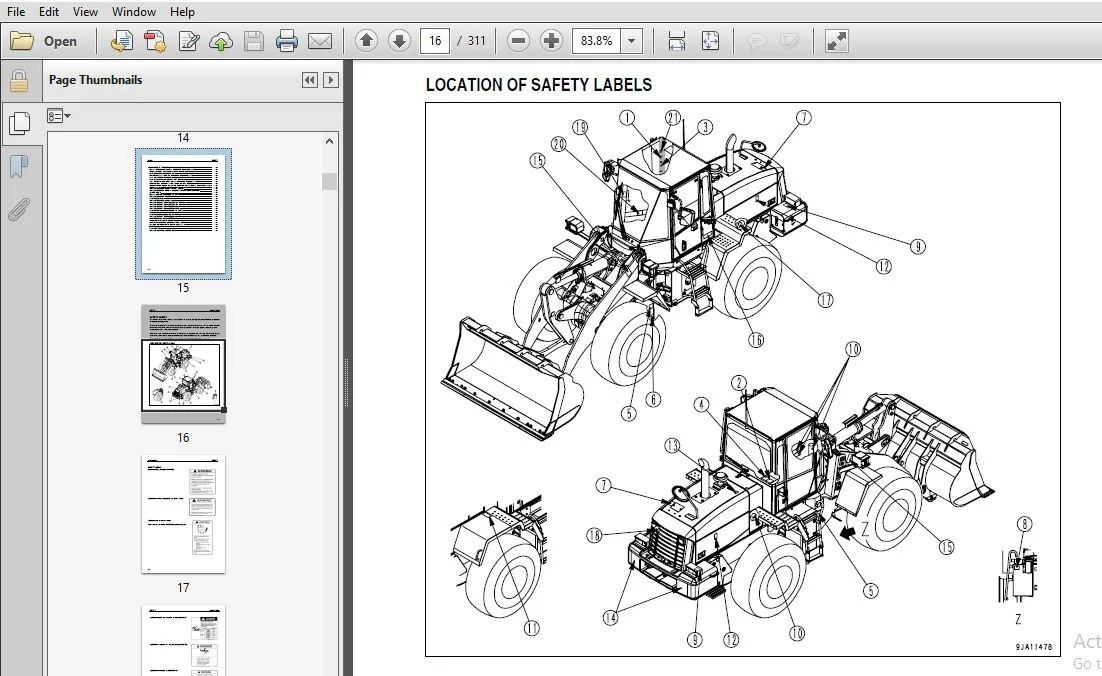Open the thumbnails options dropdown

click(x=59, y=116)
